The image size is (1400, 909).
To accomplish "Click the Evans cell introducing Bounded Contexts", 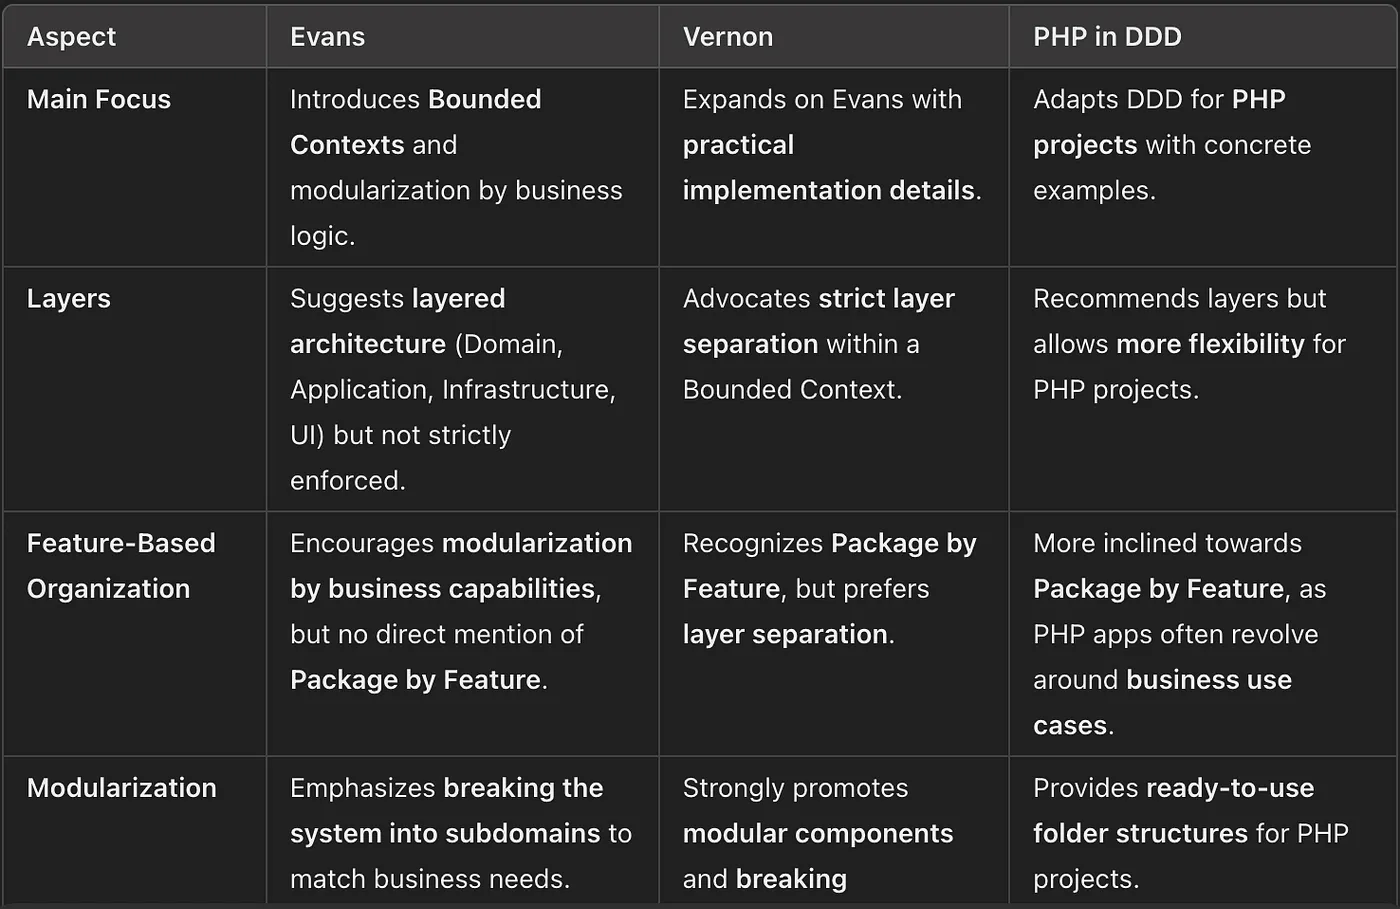I will tap(462, 167).
